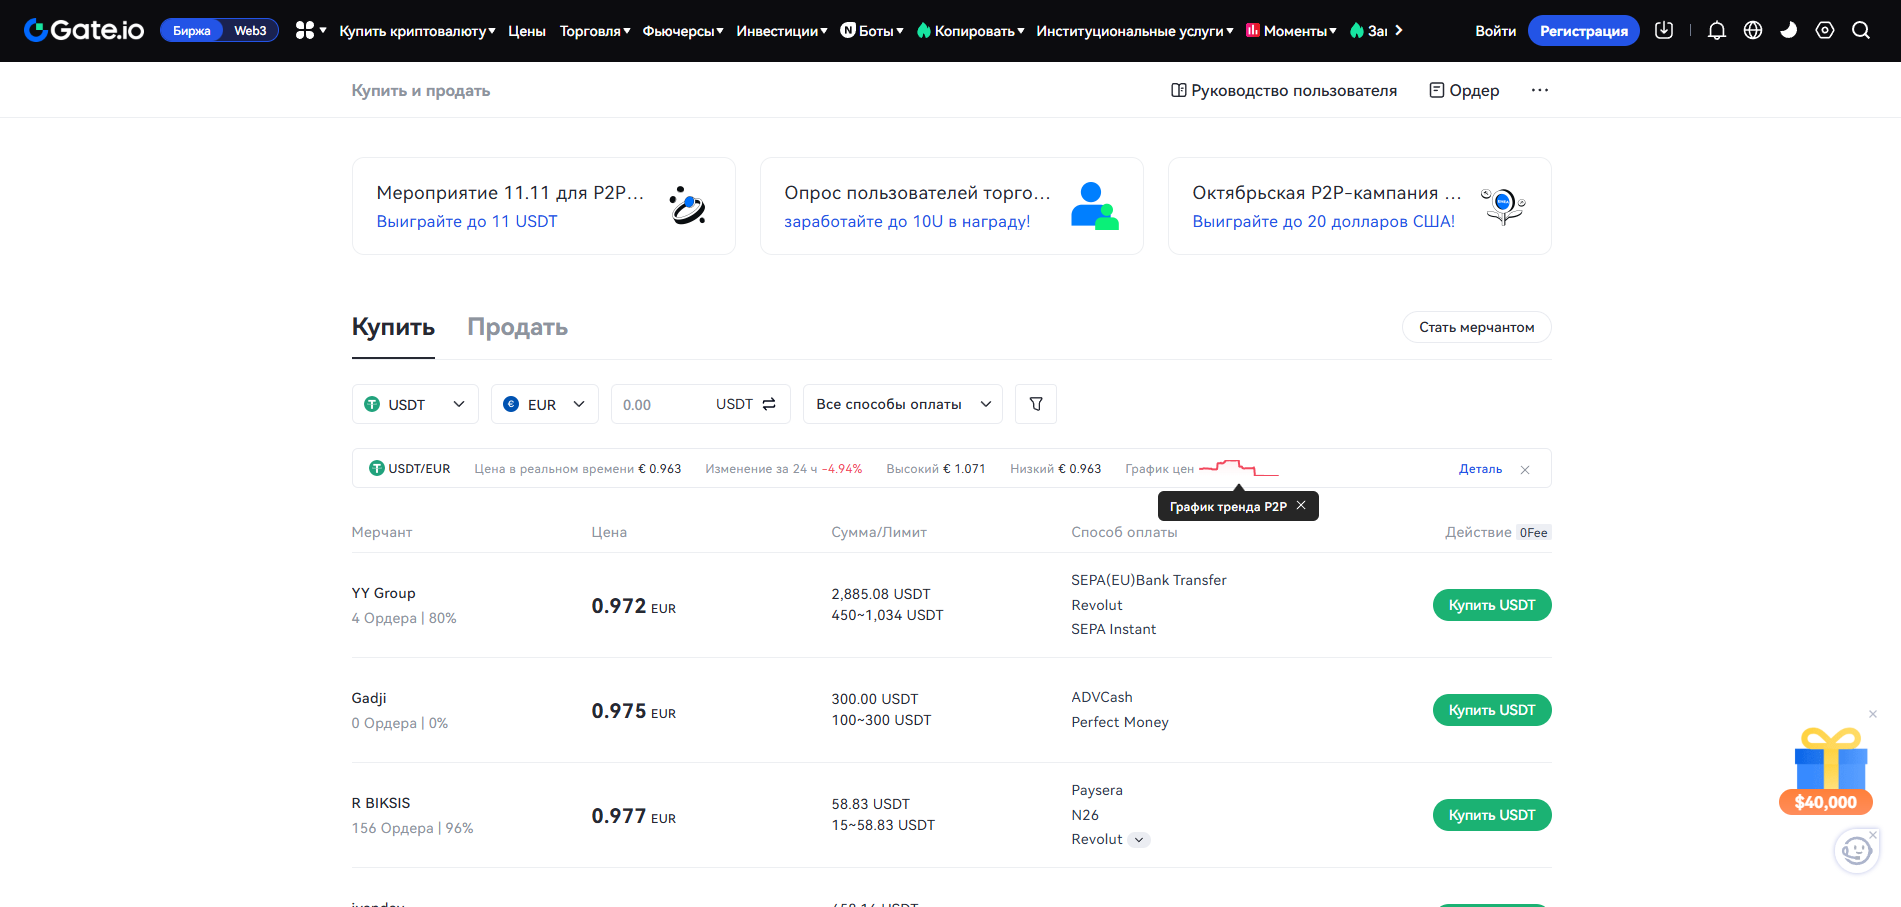Open the 'Цены' menu item
The height and width of the screenshot is (907, 1901).
pyautogui.click(x=527, y=31)
